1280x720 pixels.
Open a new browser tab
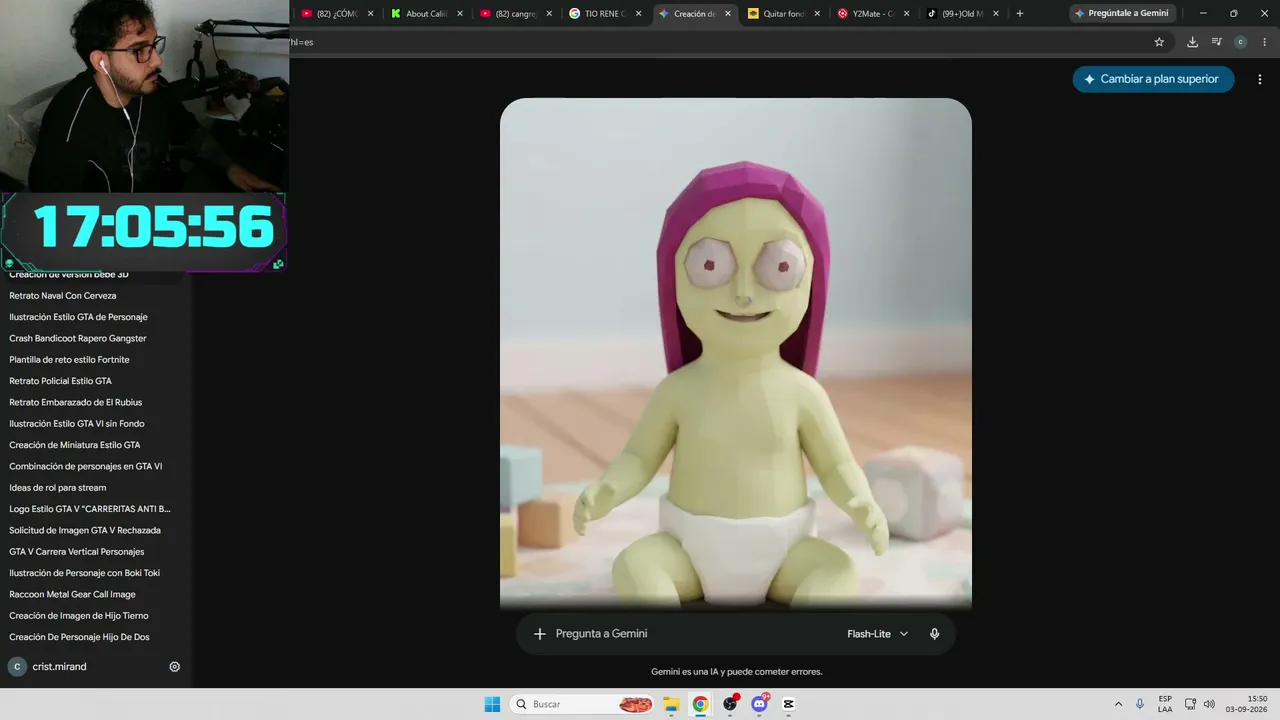point(1020,14)
